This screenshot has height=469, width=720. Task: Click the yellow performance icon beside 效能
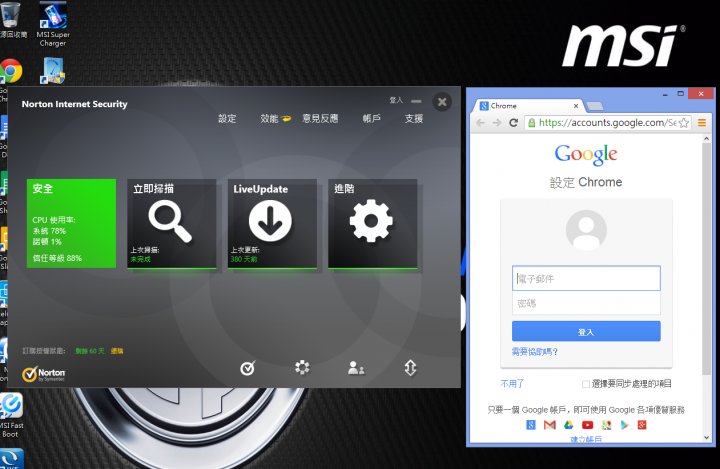click(286, 119)
